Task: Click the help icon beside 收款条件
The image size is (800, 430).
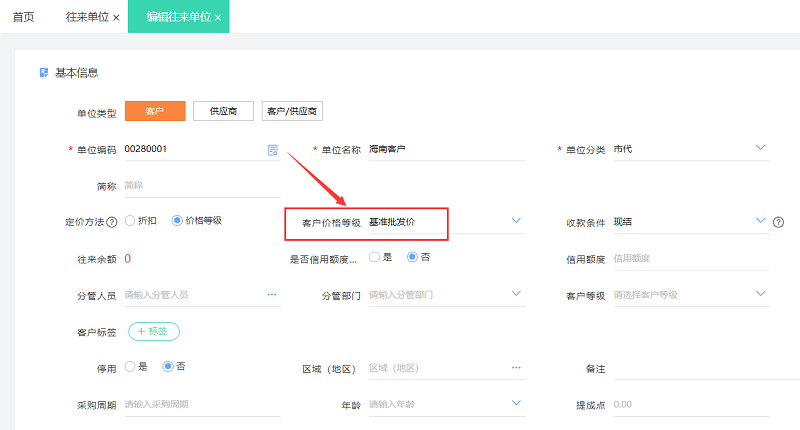Action: 778,222
